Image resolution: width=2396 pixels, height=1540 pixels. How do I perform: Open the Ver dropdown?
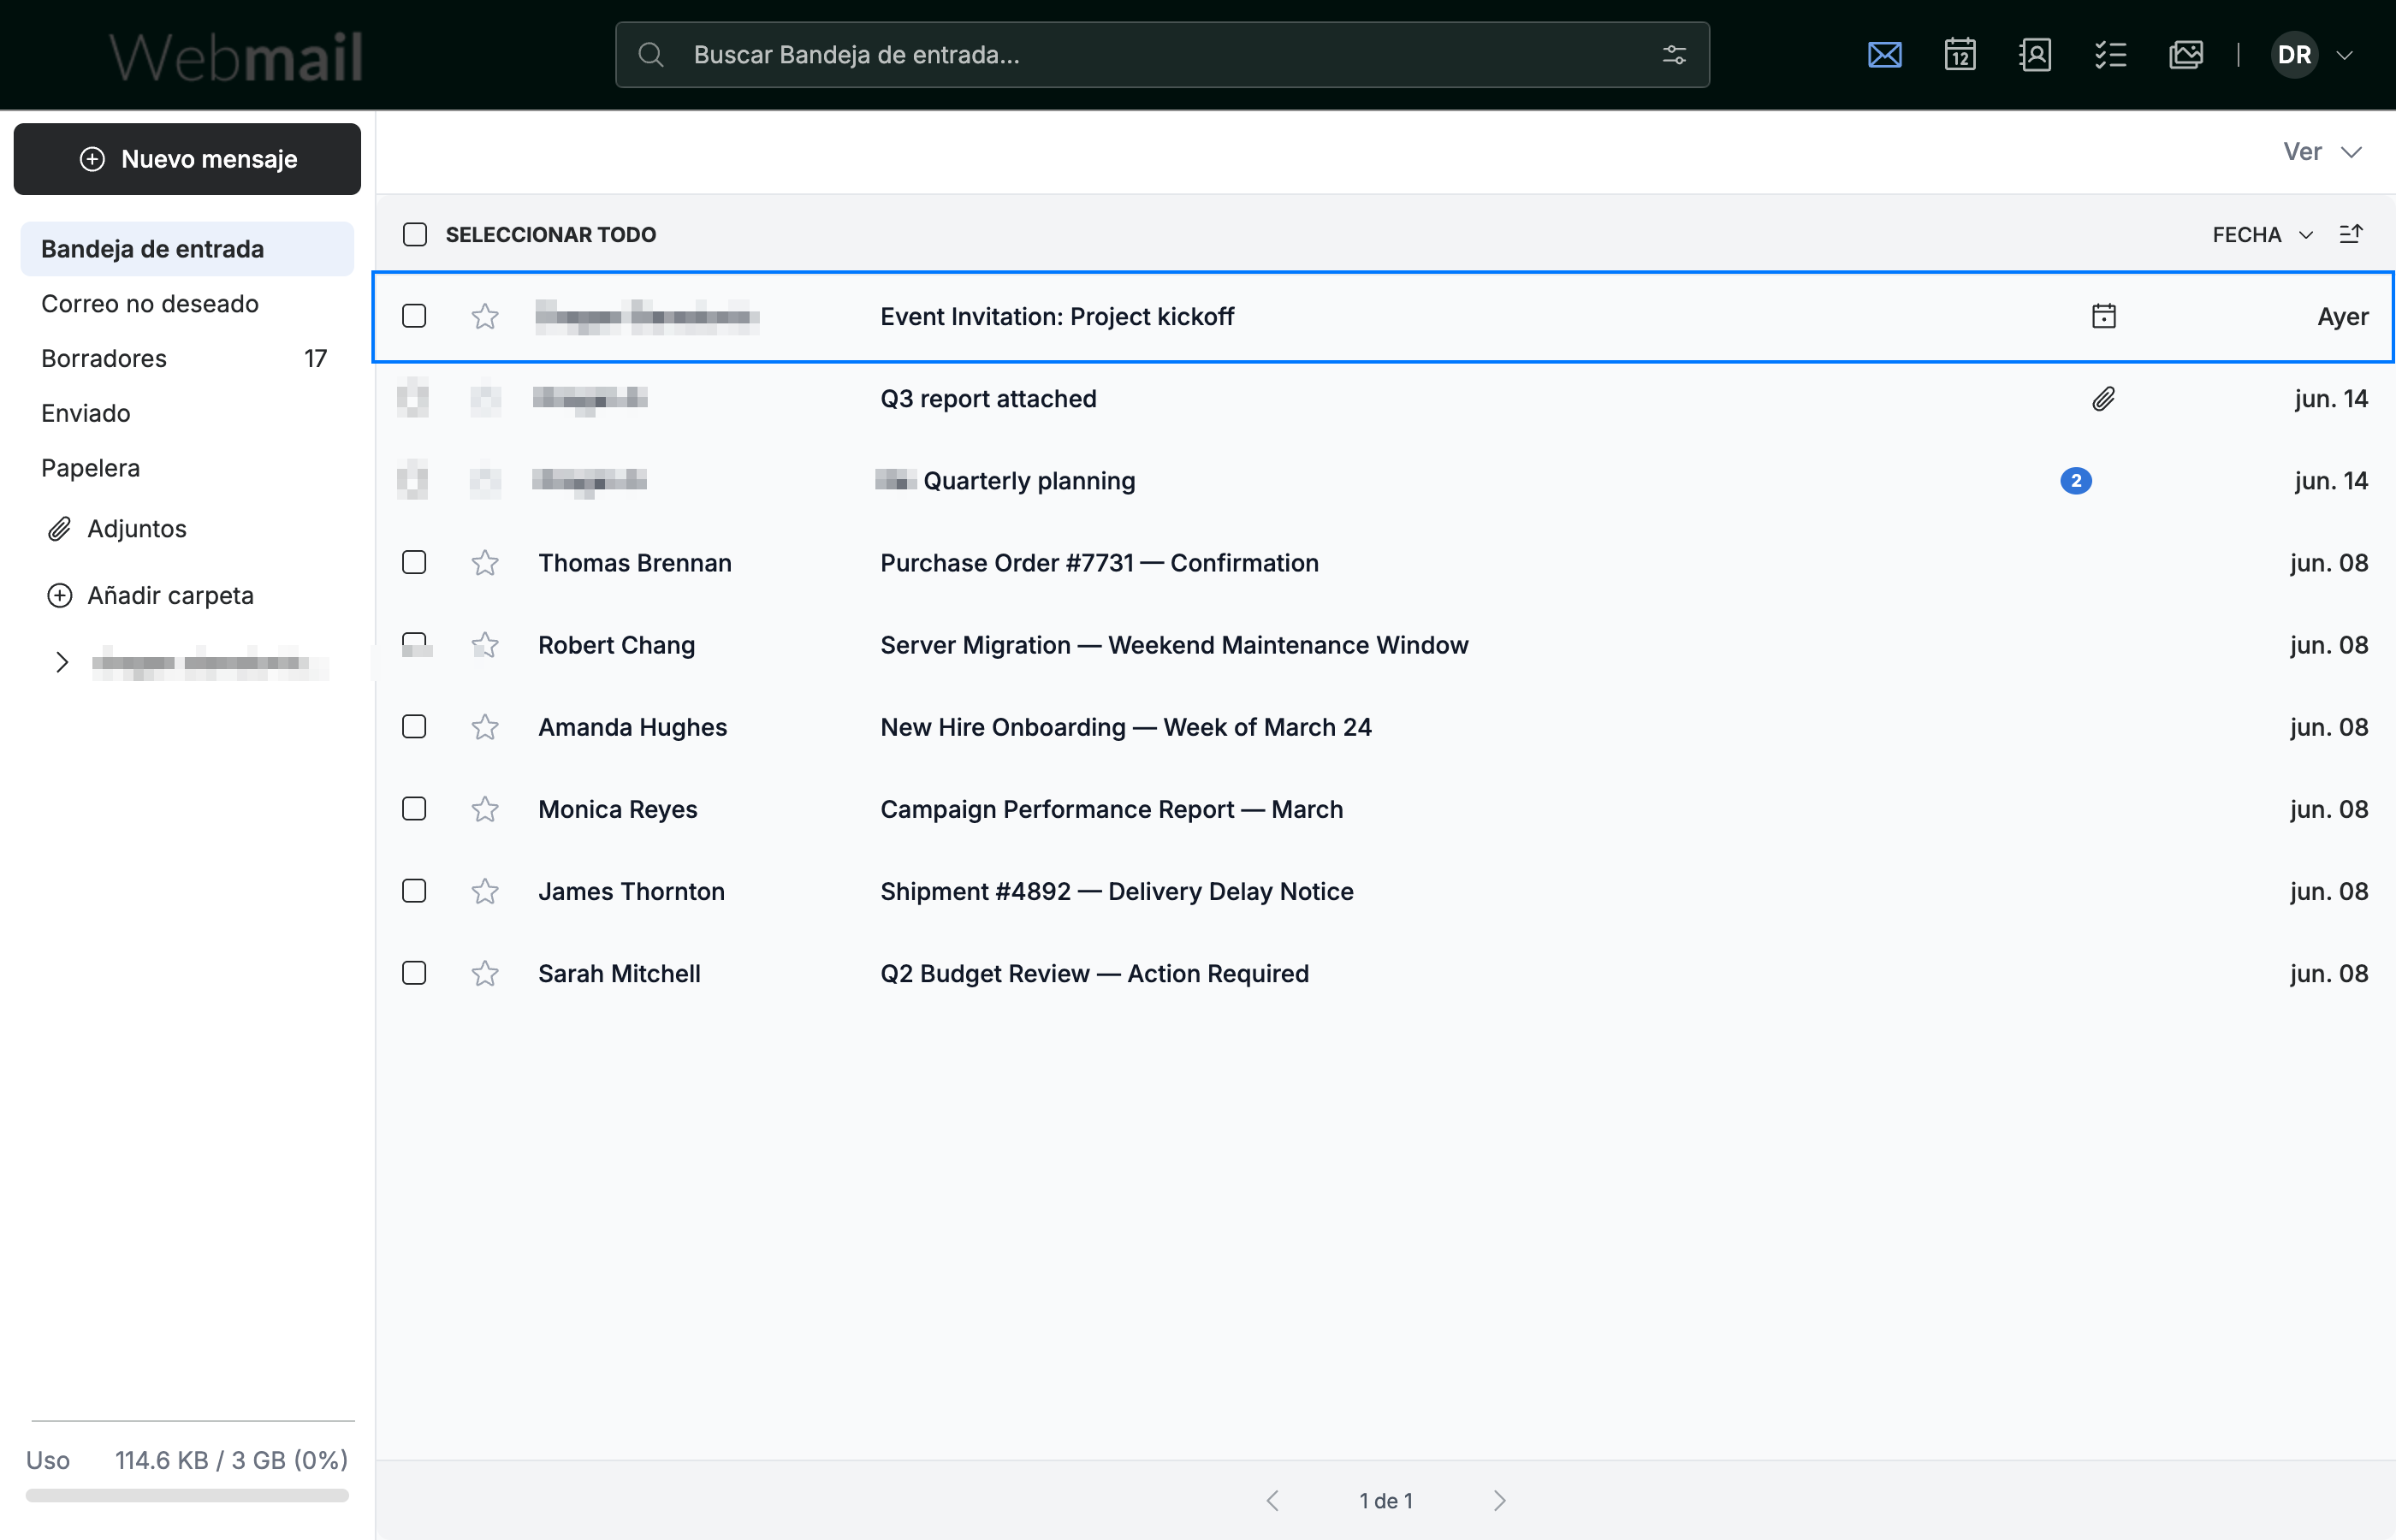(2321, 152)
